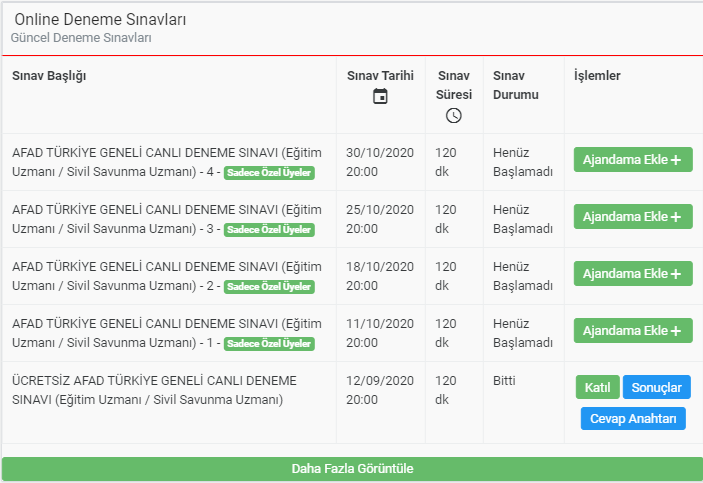Click Sadece Özel Üyeler badge on exam 3

(x=269, y=230)
